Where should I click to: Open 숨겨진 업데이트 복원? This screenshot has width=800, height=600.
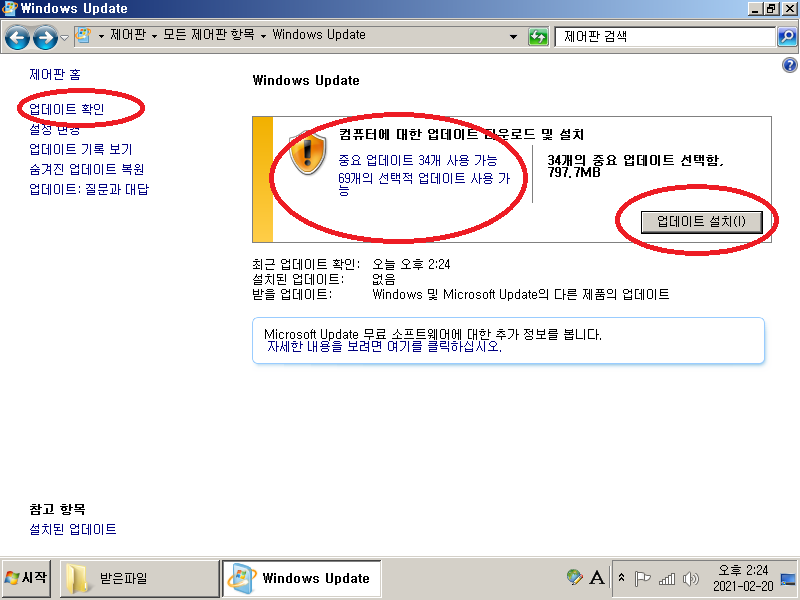86,169
